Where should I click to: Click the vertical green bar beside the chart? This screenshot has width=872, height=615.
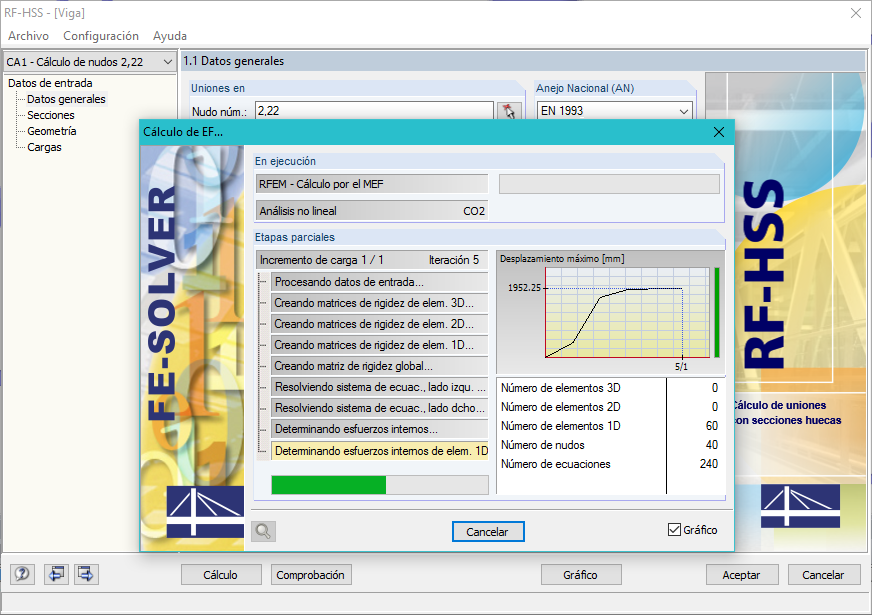click(717, 313)
